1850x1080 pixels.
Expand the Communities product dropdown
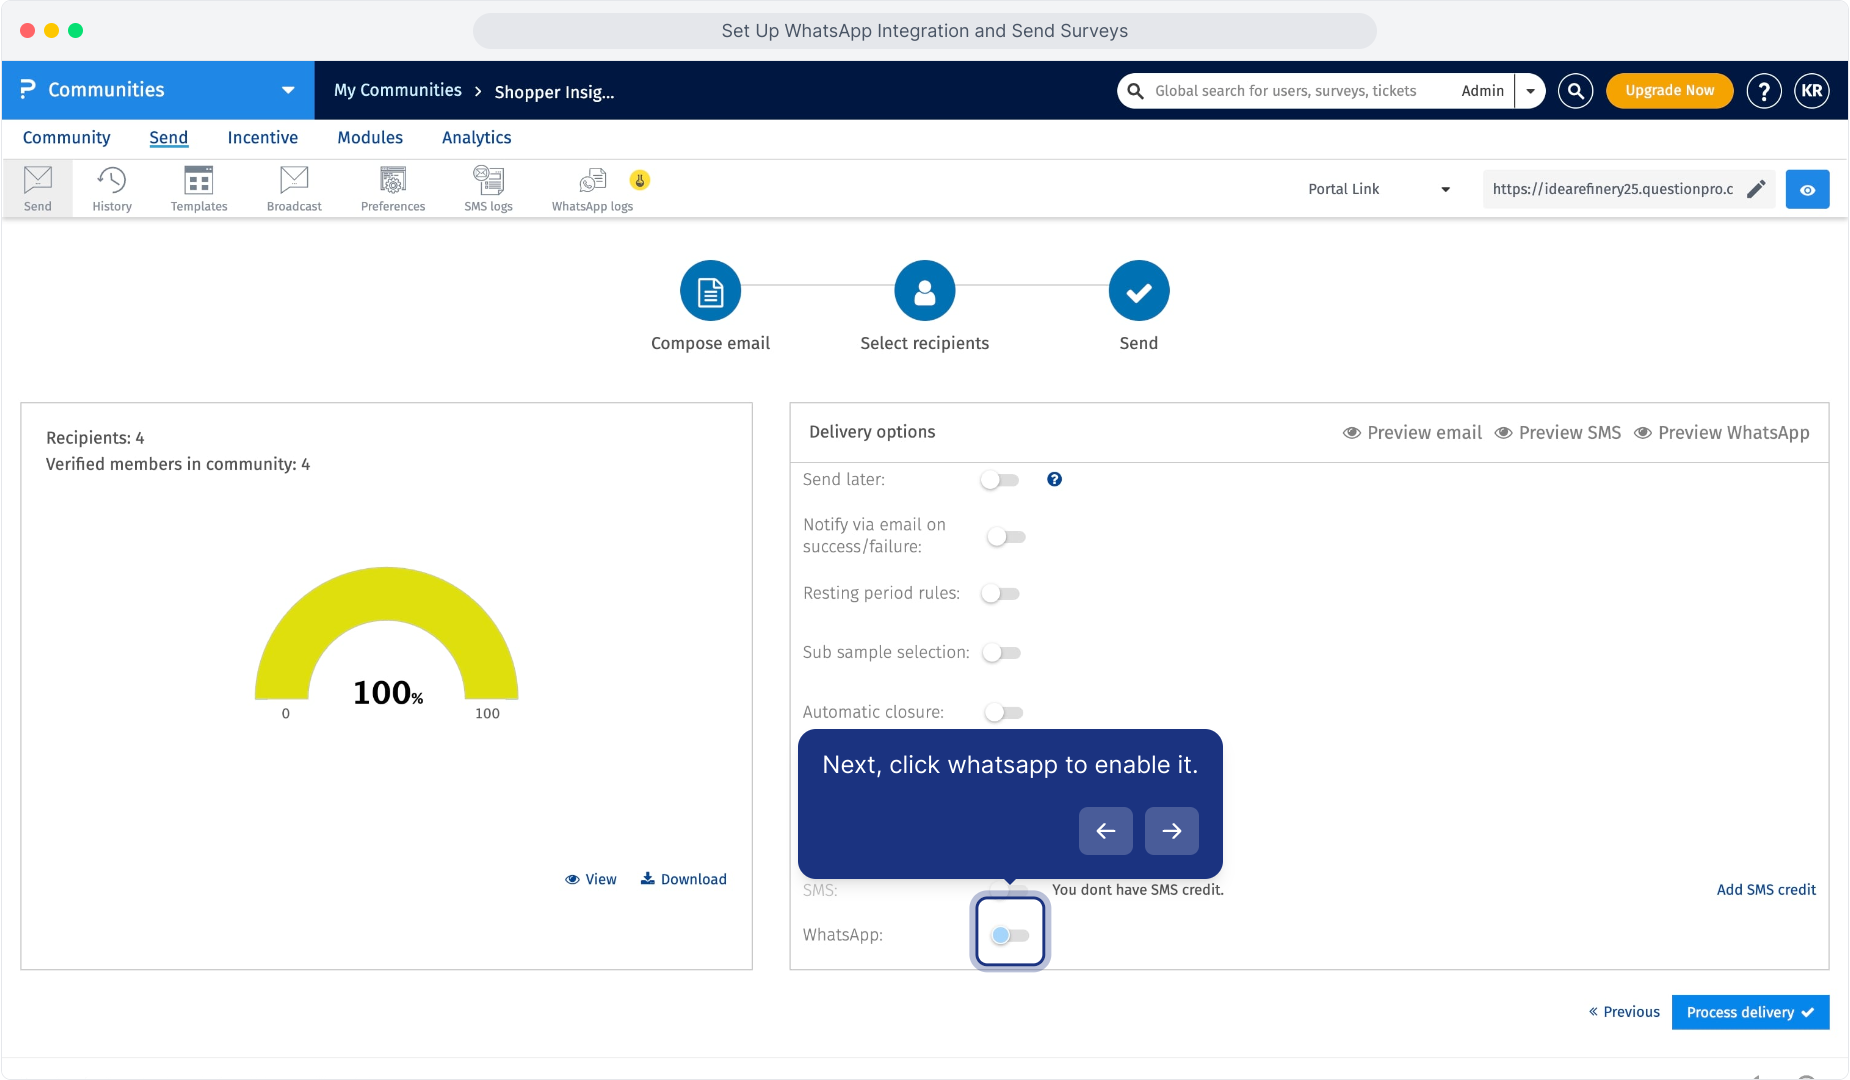[x=288, y=90]
